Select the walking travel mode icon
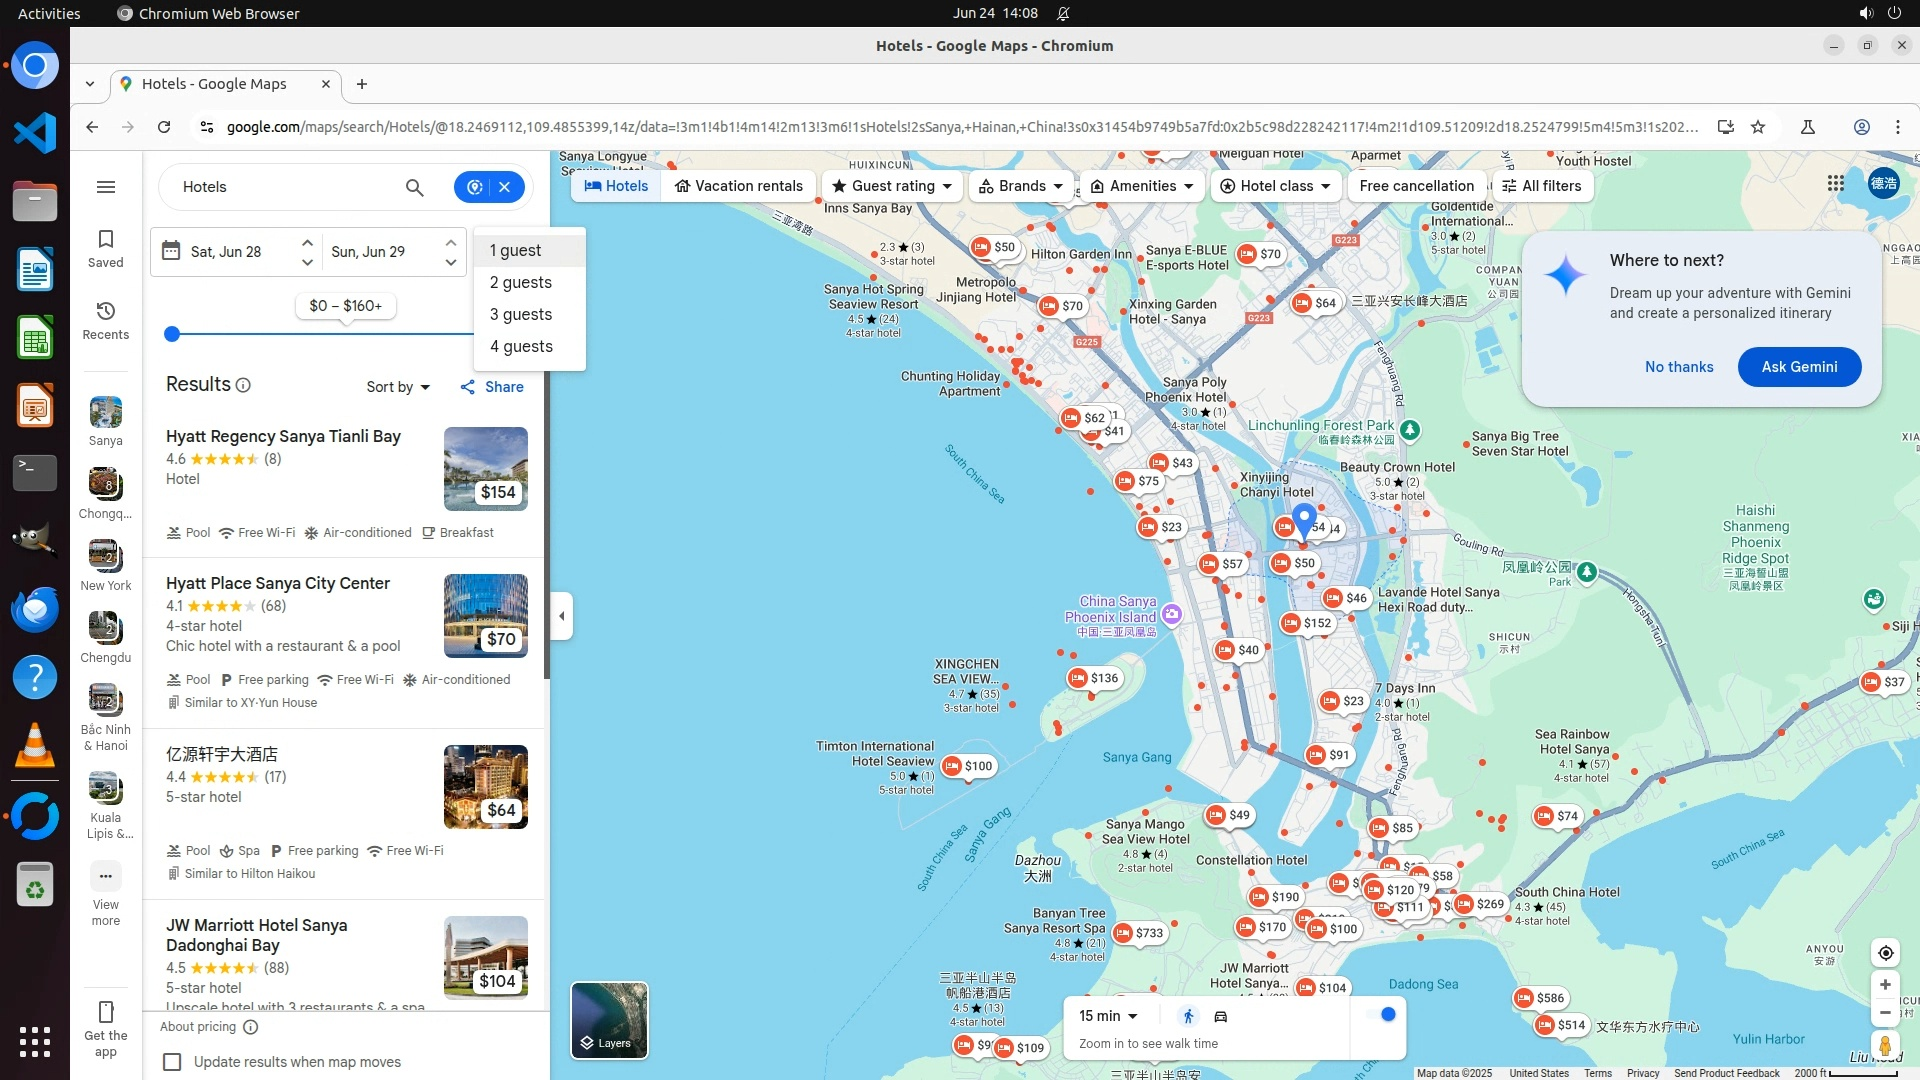This screenshot has width=1920, height=1080. pos(1188,1017)
